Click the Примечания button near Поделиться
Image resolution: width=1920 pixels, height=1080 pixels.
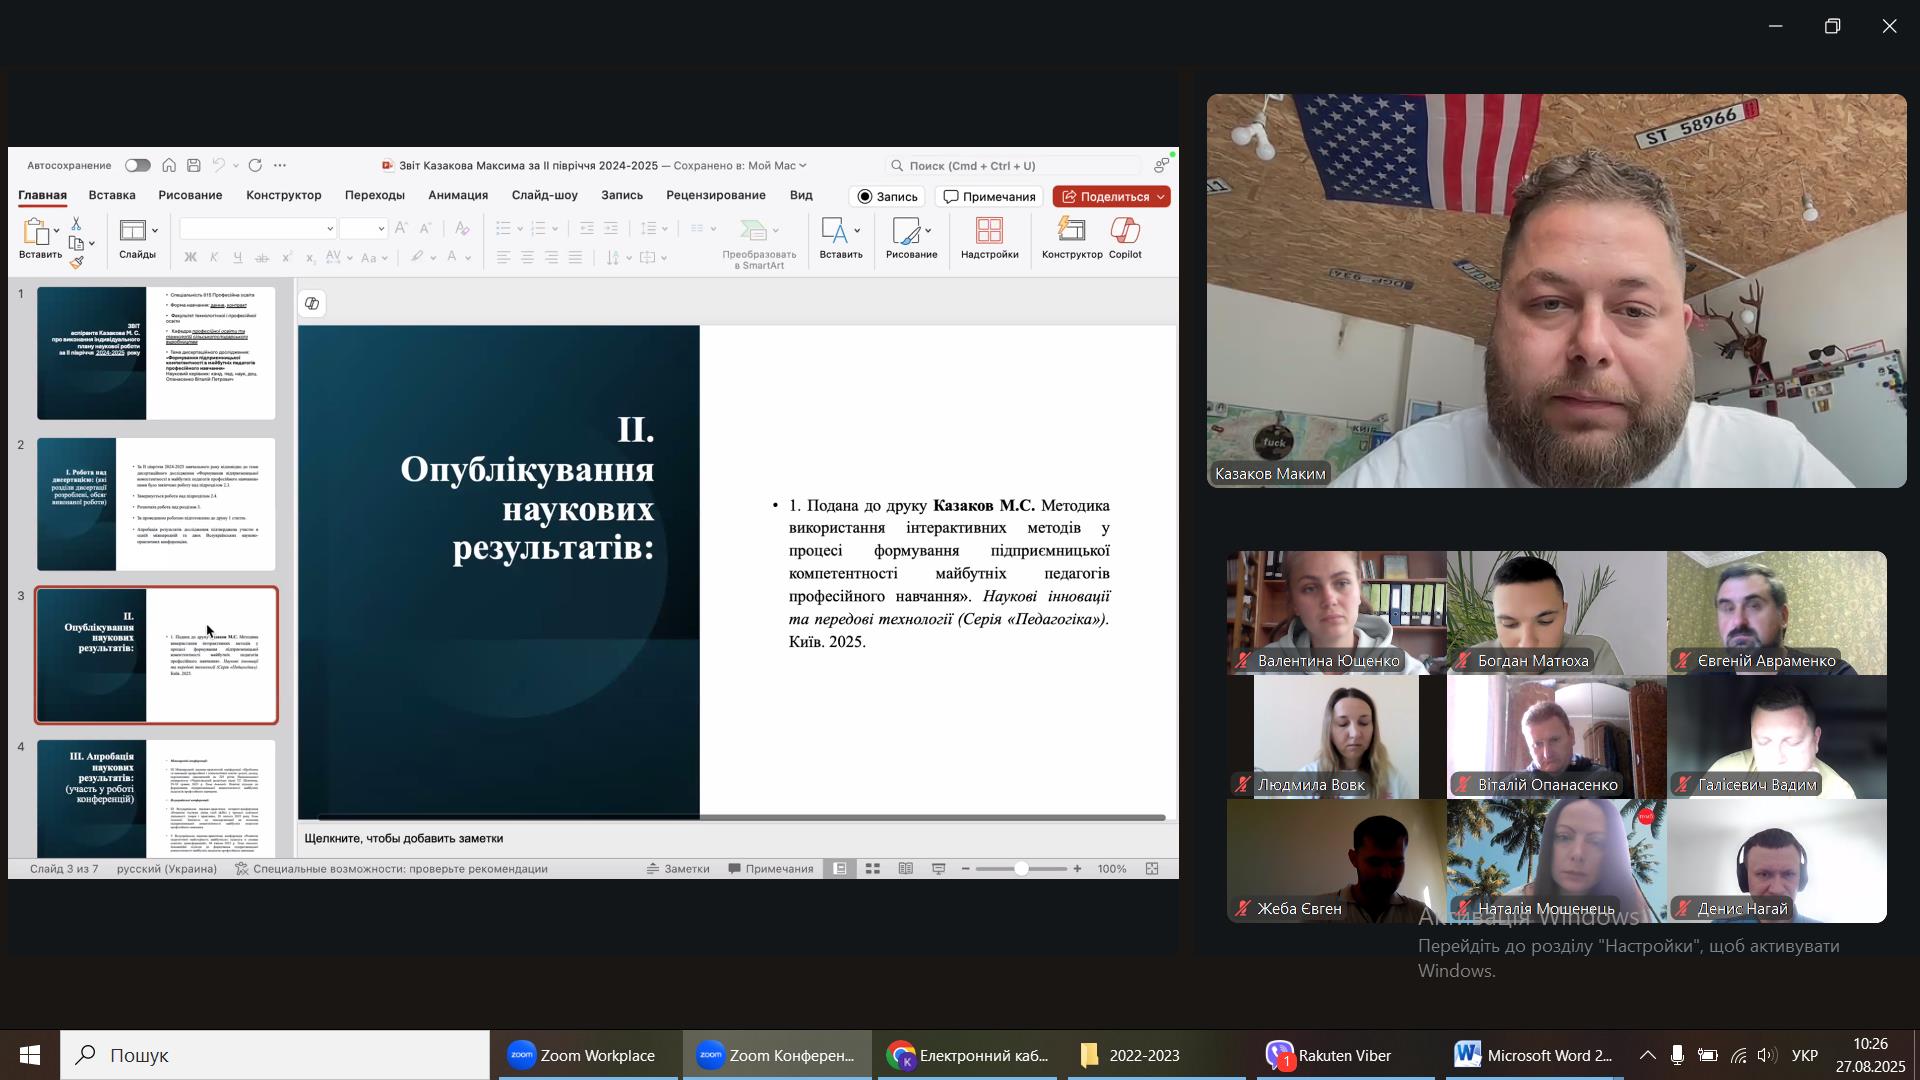pyautogui.click(x=989, y=197)
